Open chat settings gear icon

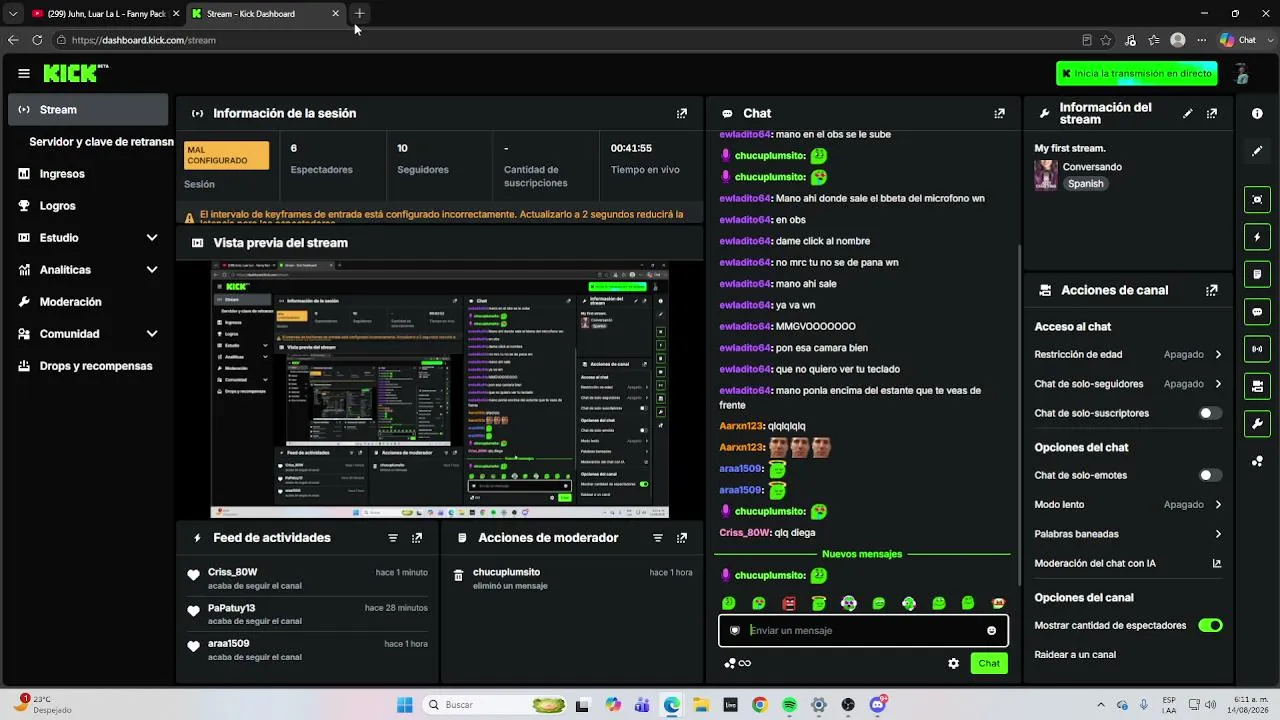point(953,663)
